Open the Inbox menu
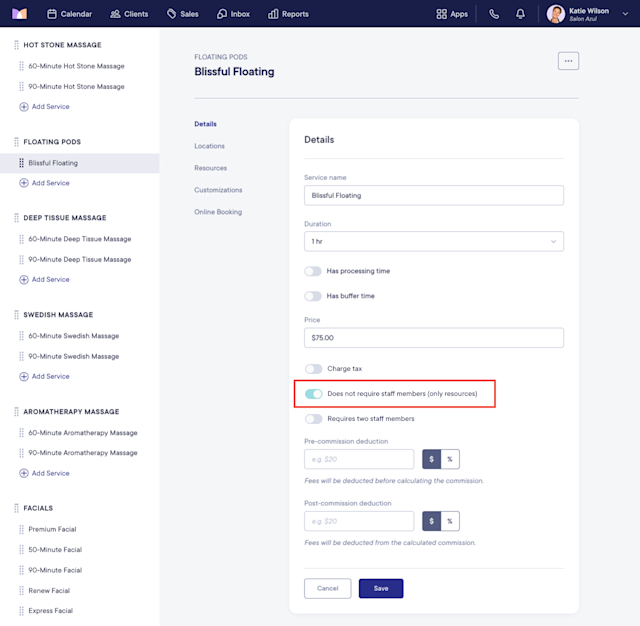Viewport: 640px width, 626px height. tap(233, 14)
